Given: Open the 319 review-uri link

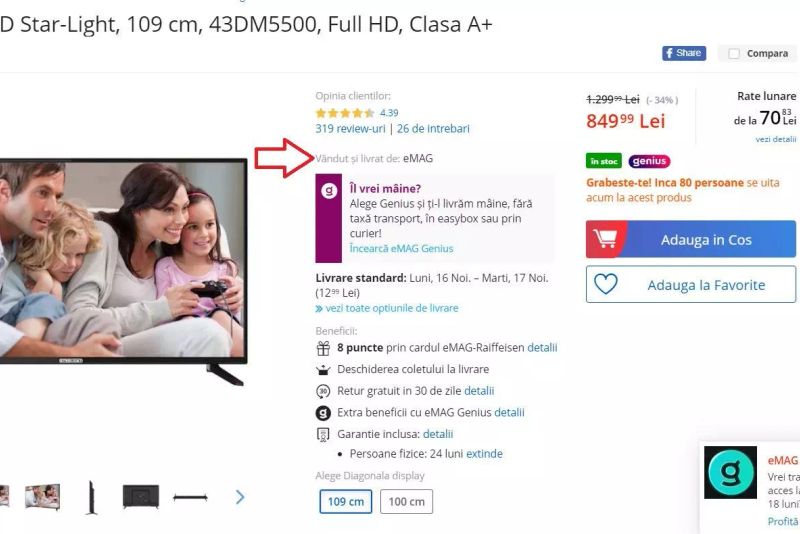Looking at the screenshot, I should point(350,129).
